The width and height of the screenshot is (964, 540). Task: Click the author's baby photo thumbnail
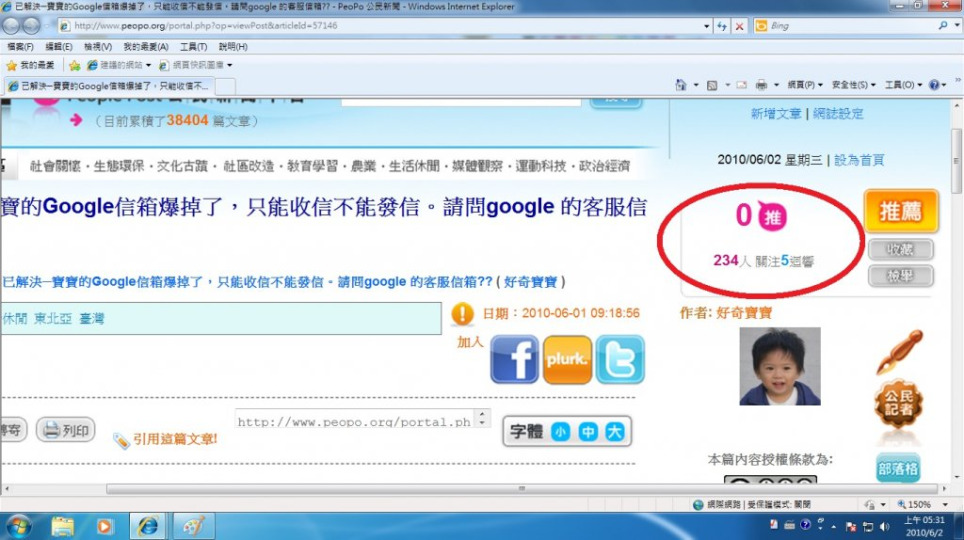pyautogui.click(x=780, y=366)
